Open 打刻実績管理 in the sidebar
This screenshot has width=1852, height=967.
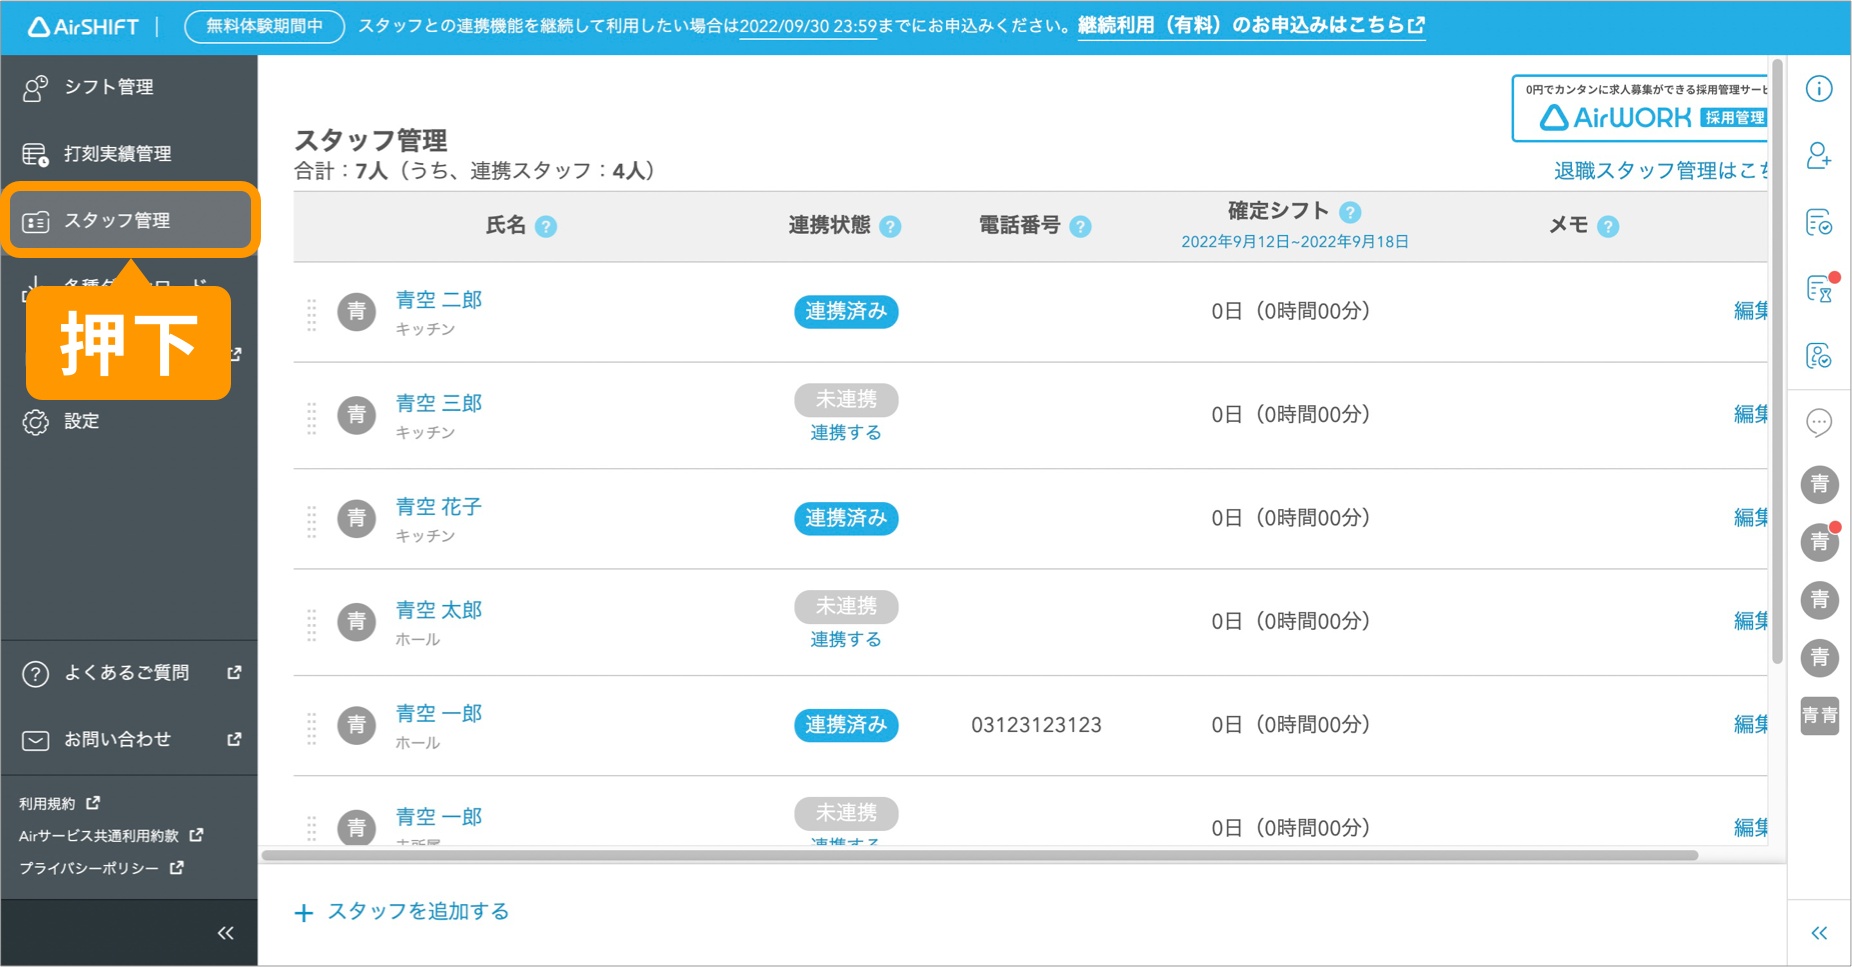117,154
